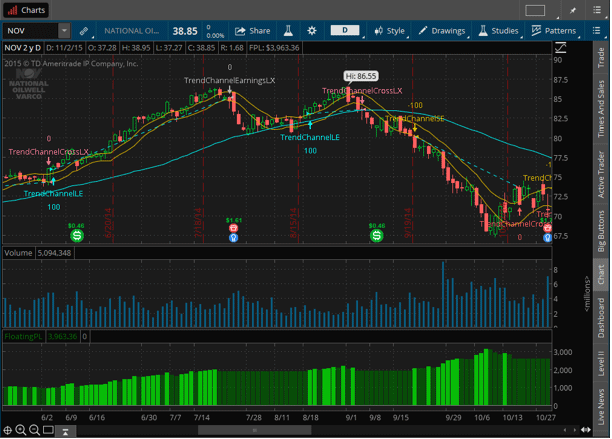The image size is (612, 439).
Task: Click the blue lightbulb icon under $1.61
Action: 233,237
